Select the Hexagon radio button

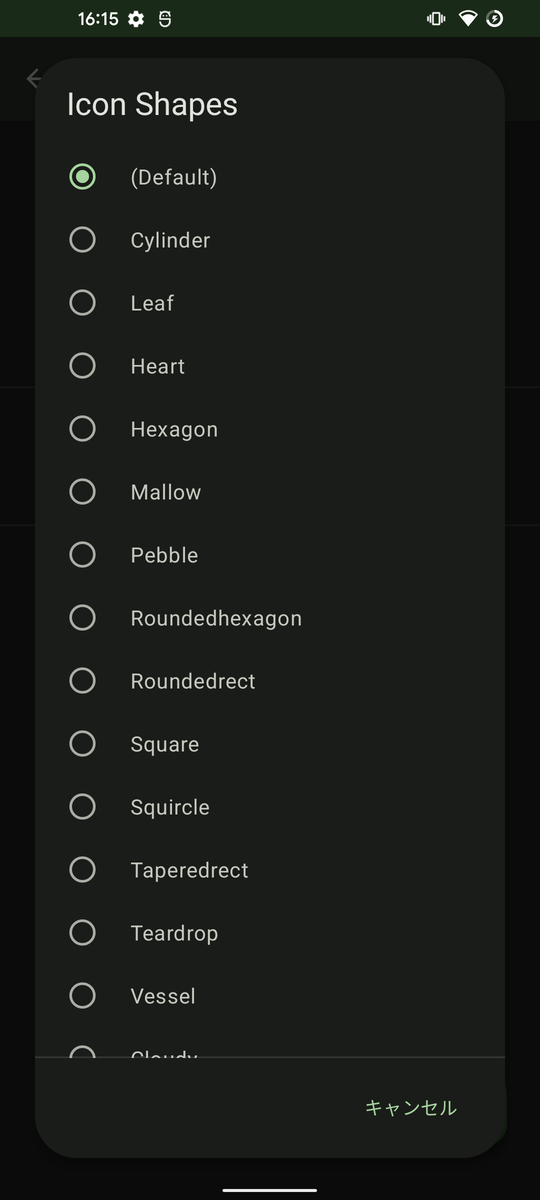270,429
